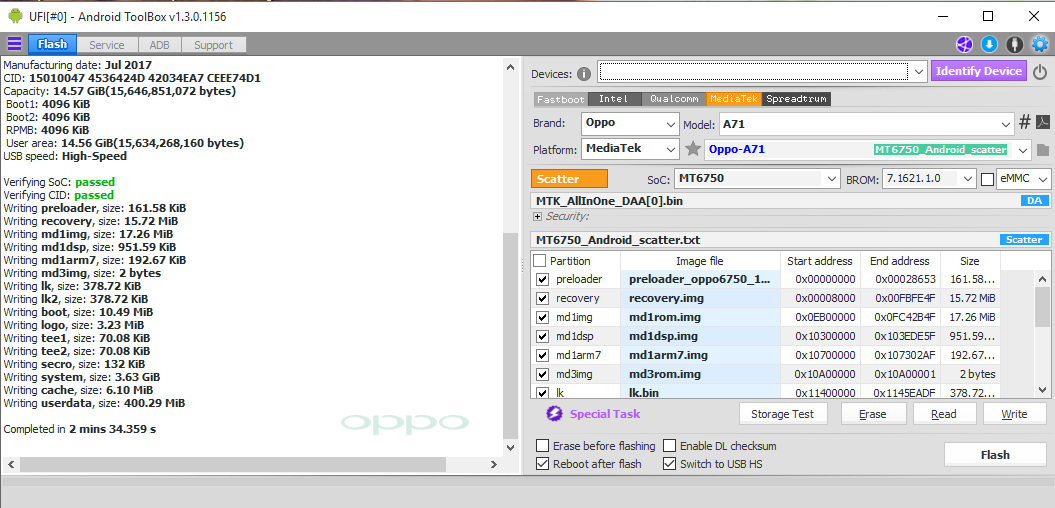Click the Erase button
Image resolution: width=1055 pixels, height=508 pixels.
pyautogui.click(x=873, y=414)
